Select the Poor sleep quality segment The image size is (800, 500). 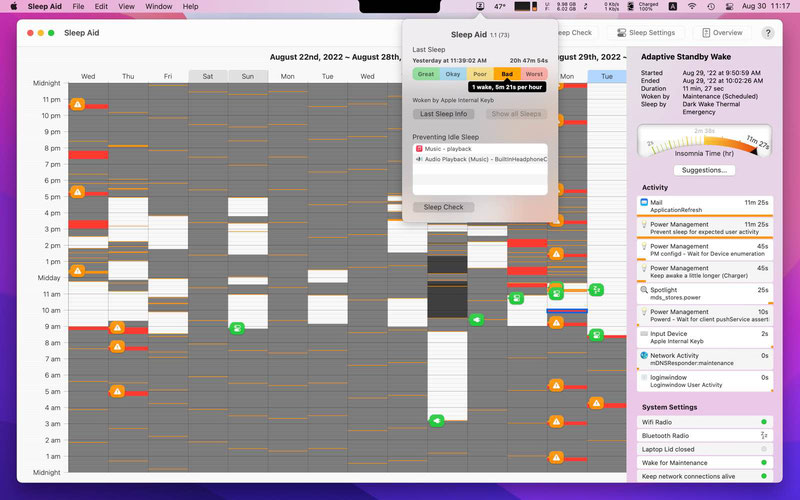point(480,74)
